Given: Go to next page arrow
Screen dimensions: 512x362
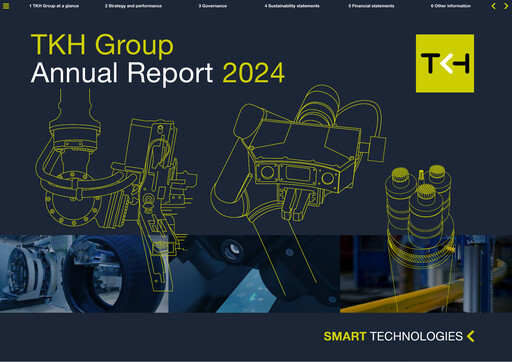Looking at the screenshot, I should pos(506,6).
